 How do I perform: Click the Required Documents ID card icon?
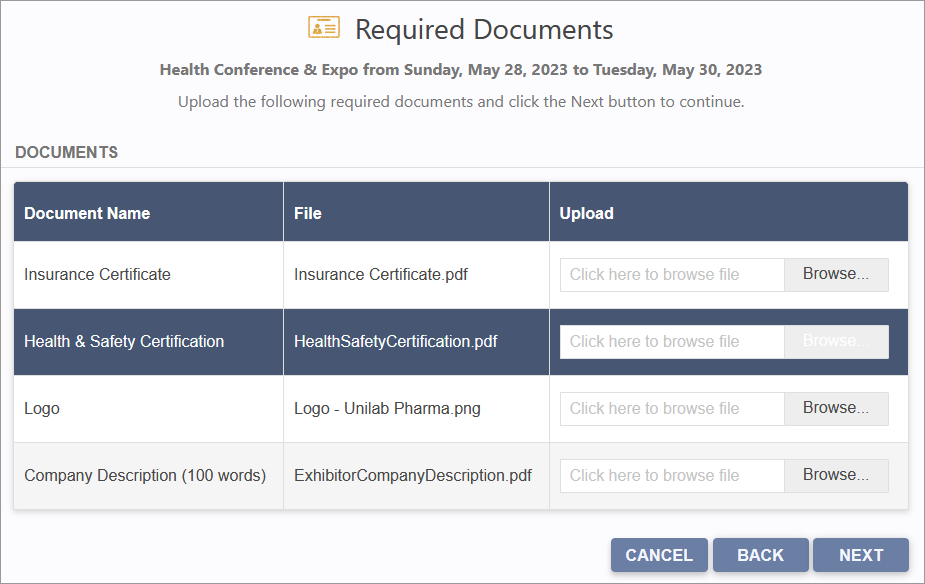[x=324, y=28]
